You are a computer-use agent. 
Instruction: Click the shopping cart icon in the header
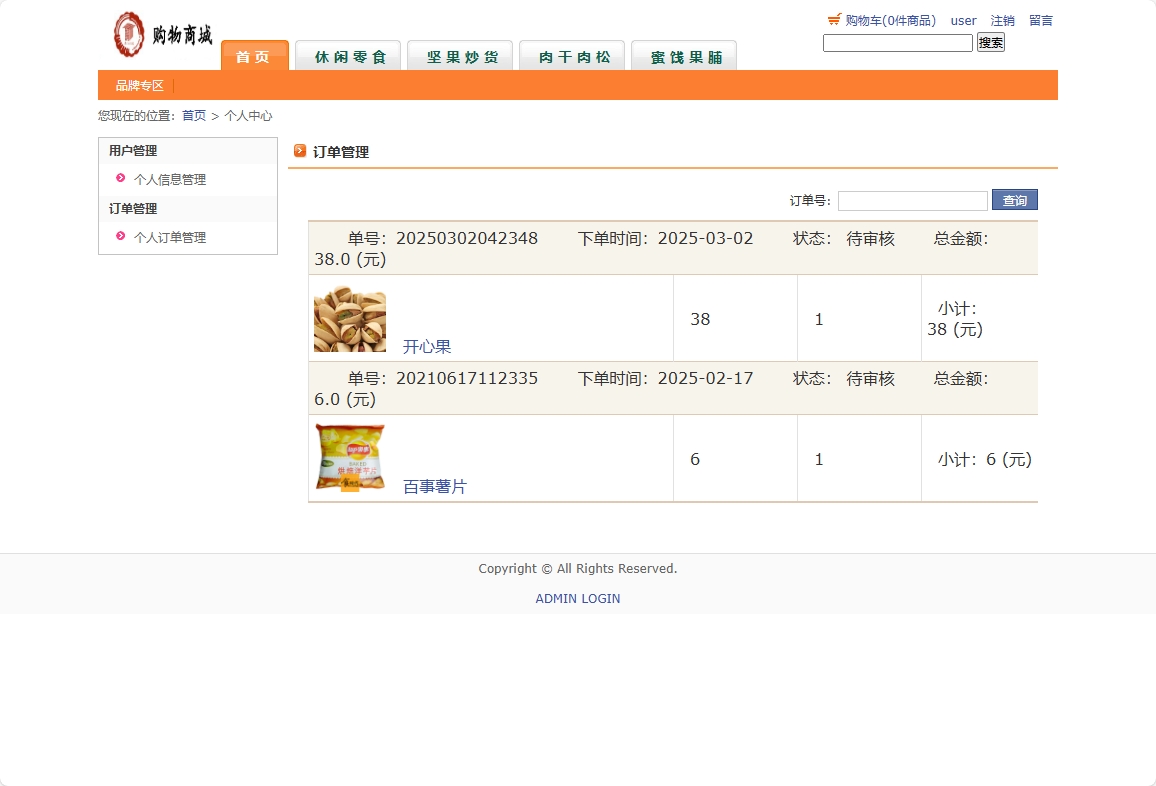click(x=834, y=18)
